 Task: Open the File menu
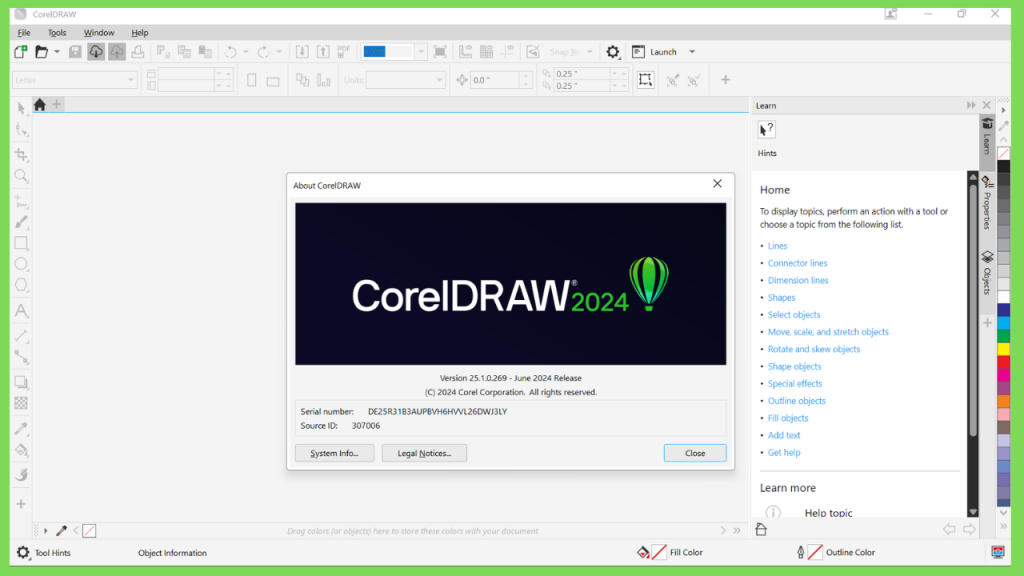tap(24, 33)
